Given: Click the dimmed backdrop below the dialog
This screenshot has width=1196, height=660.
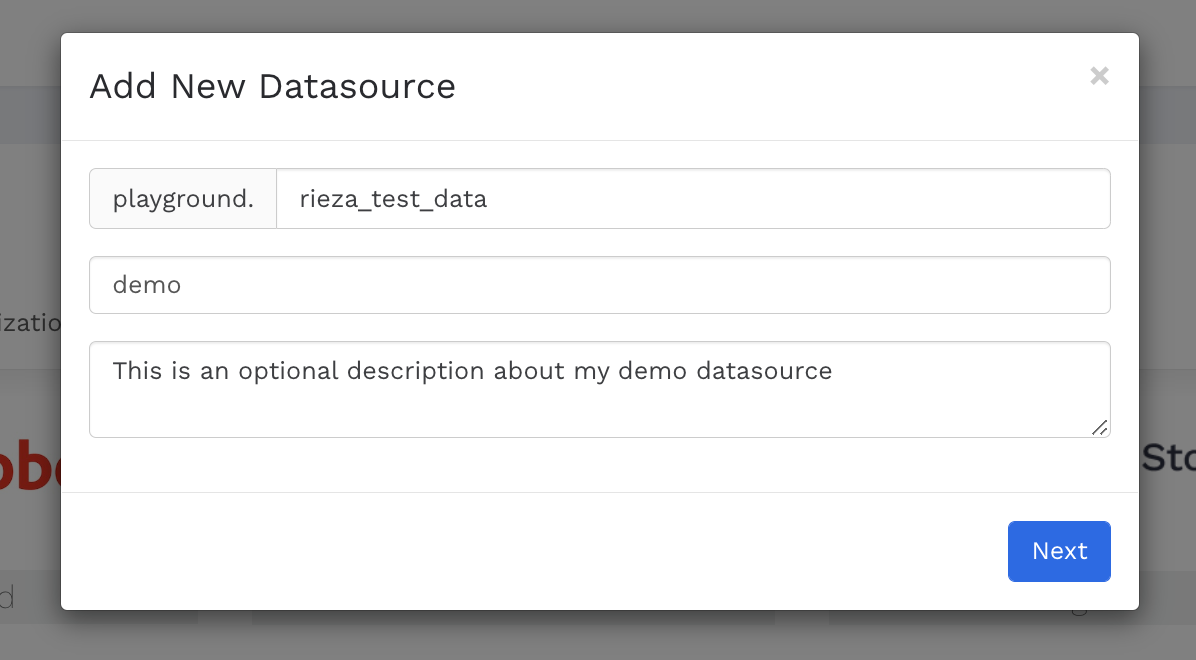Looking at the screenshot, I should [600, 636].
